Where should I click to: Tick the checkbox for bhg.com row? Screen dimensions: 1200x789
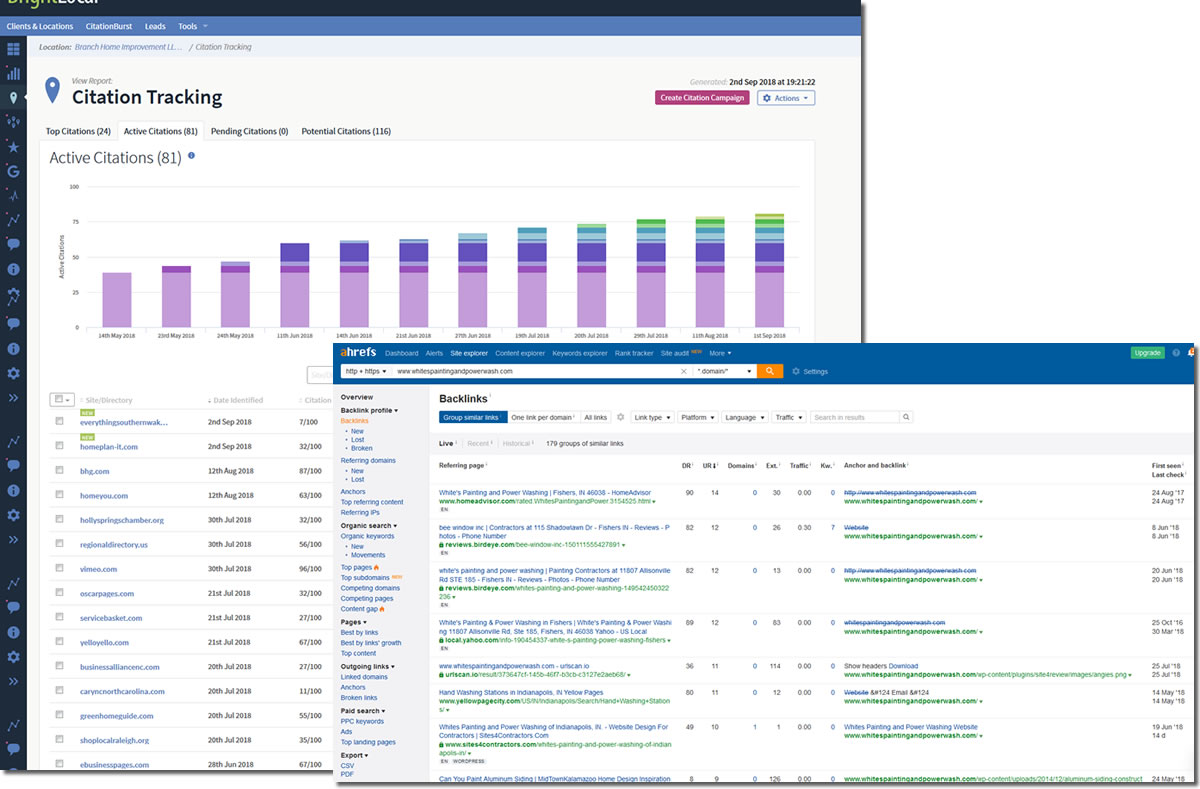[60, 471]
